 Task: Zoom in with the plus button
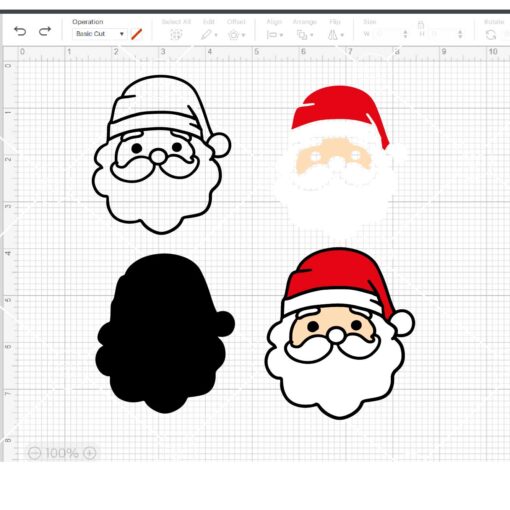[90, 453]
